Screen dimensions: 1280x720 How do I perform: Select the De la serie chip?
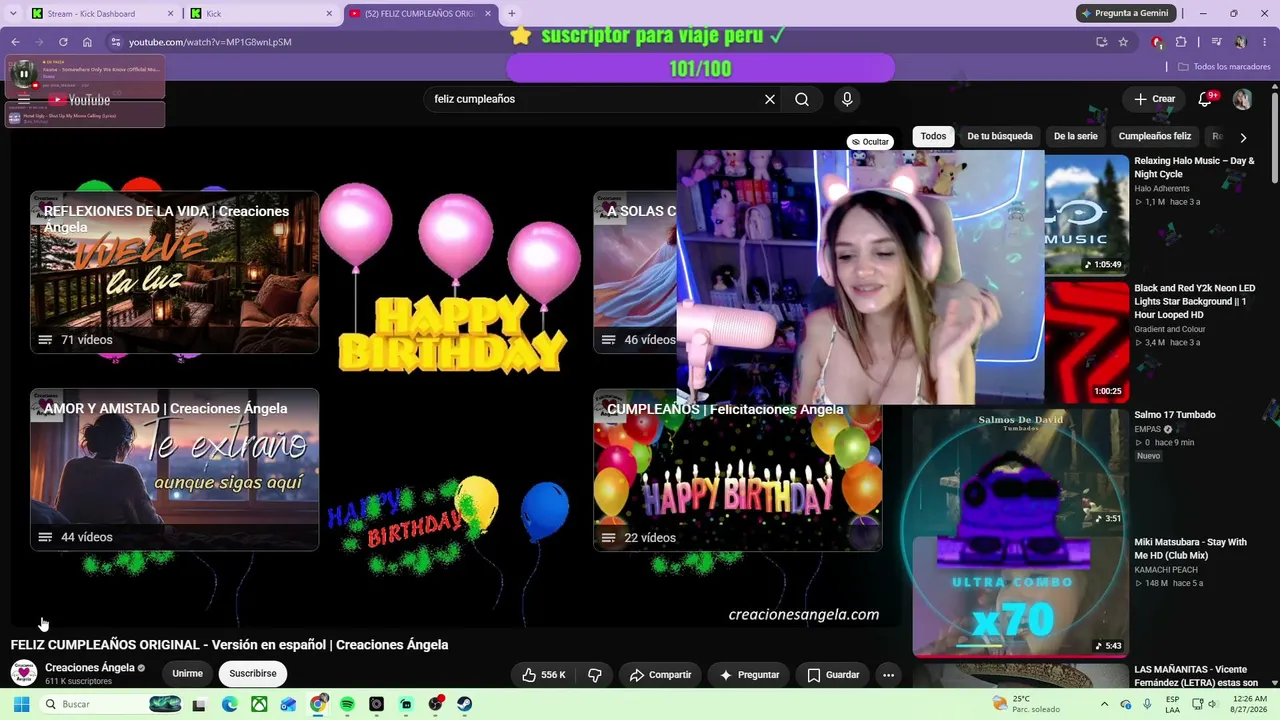1076,136
